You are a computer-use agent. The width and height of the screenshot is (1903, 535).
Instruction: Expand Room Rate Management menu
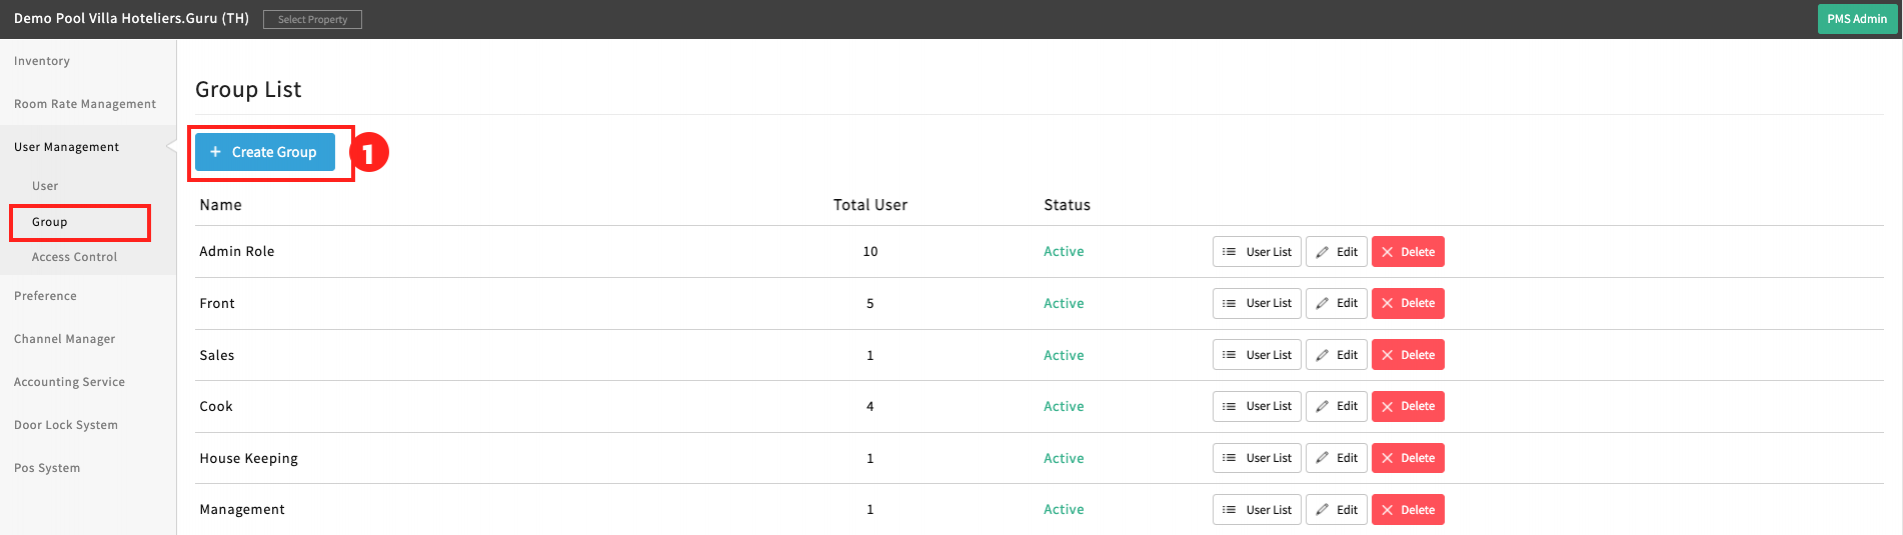coord(85,104)
